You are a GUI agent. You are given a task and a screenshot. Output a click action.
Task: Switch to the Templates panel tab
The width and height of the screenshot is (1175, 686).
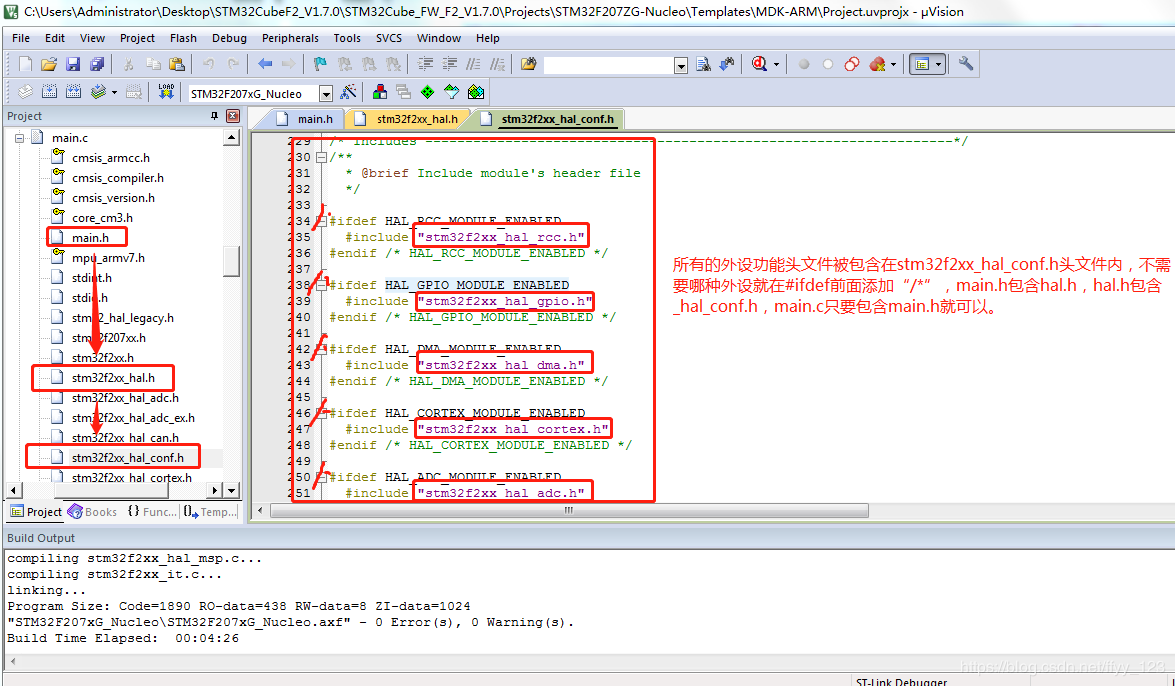[211, 512]
